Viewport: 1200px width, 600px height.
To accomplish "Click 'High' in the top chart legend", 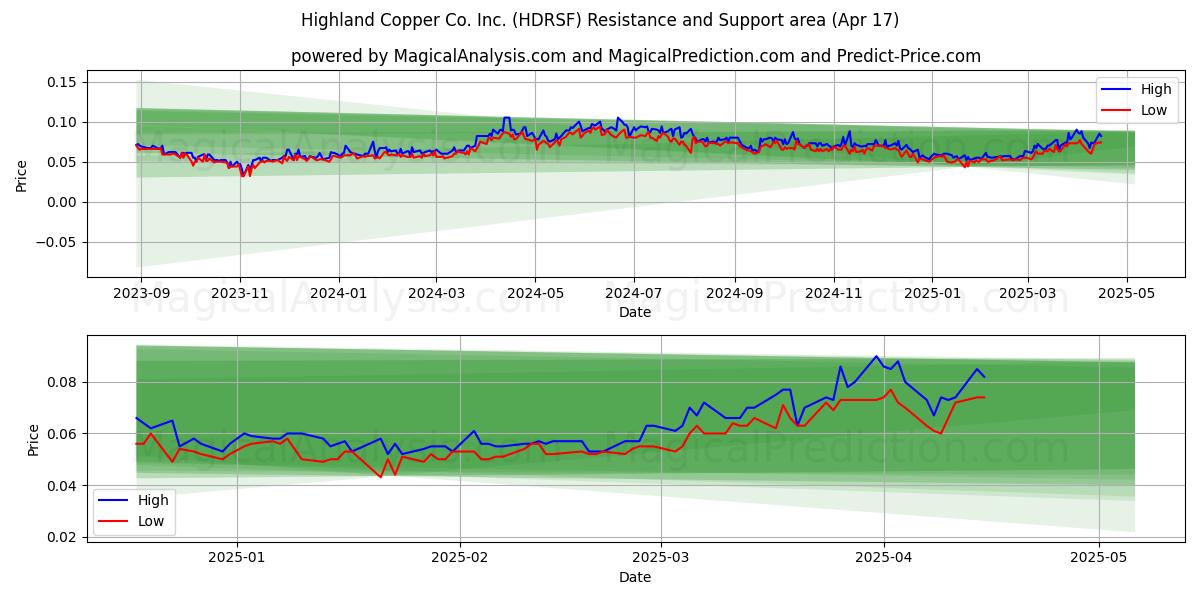I will (1156, 89).
